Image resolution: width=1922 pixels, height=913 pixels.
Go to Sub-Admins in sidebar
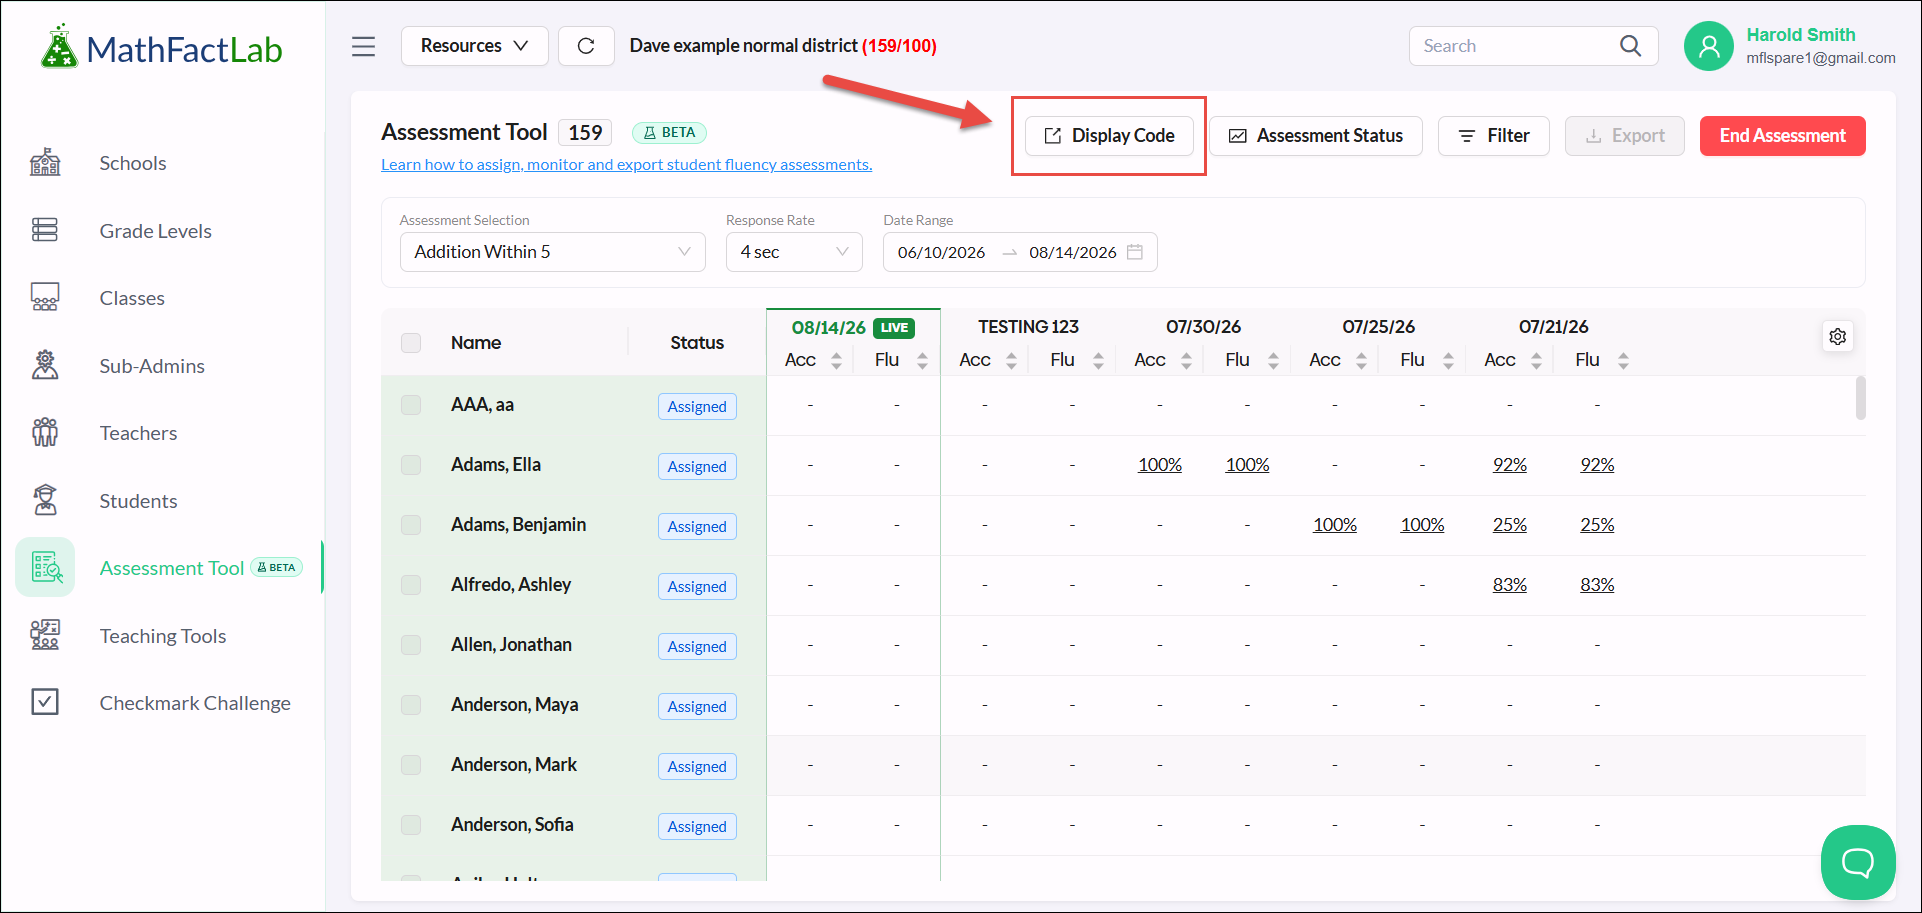152,366
